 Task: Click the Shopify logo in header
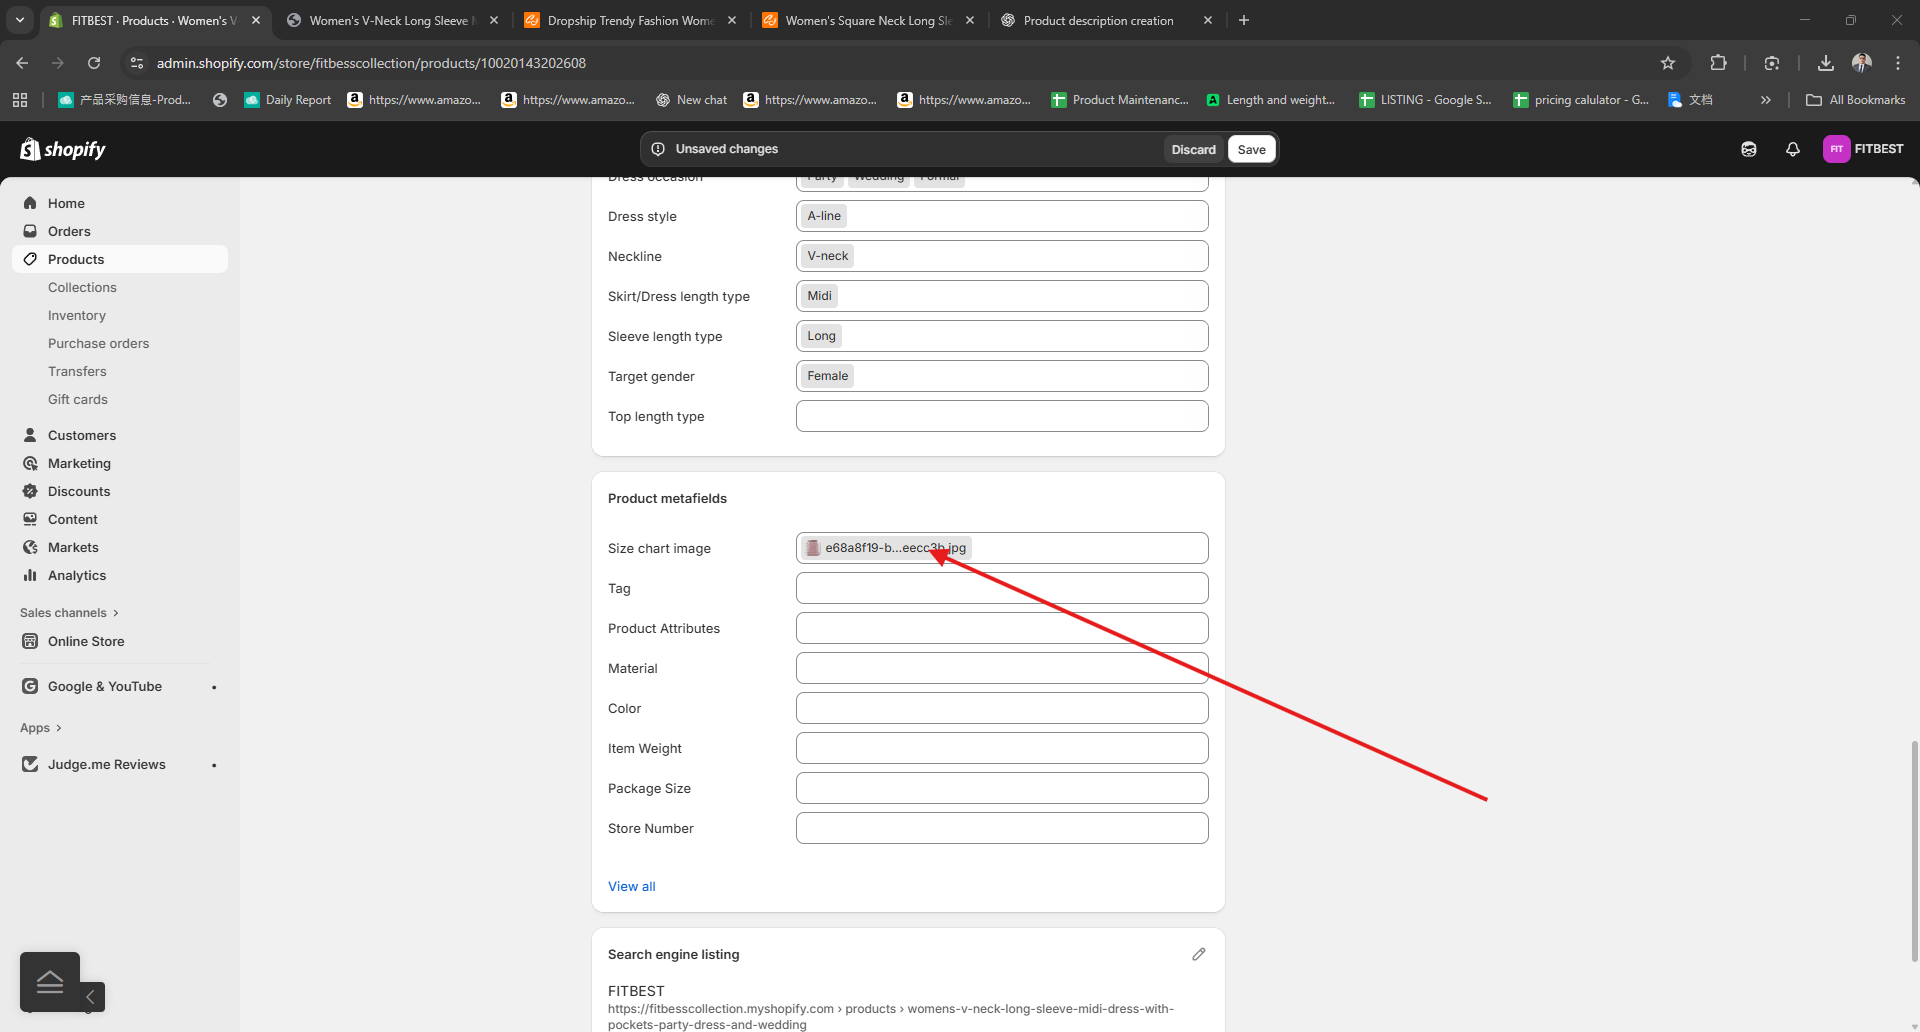(63, 149)
